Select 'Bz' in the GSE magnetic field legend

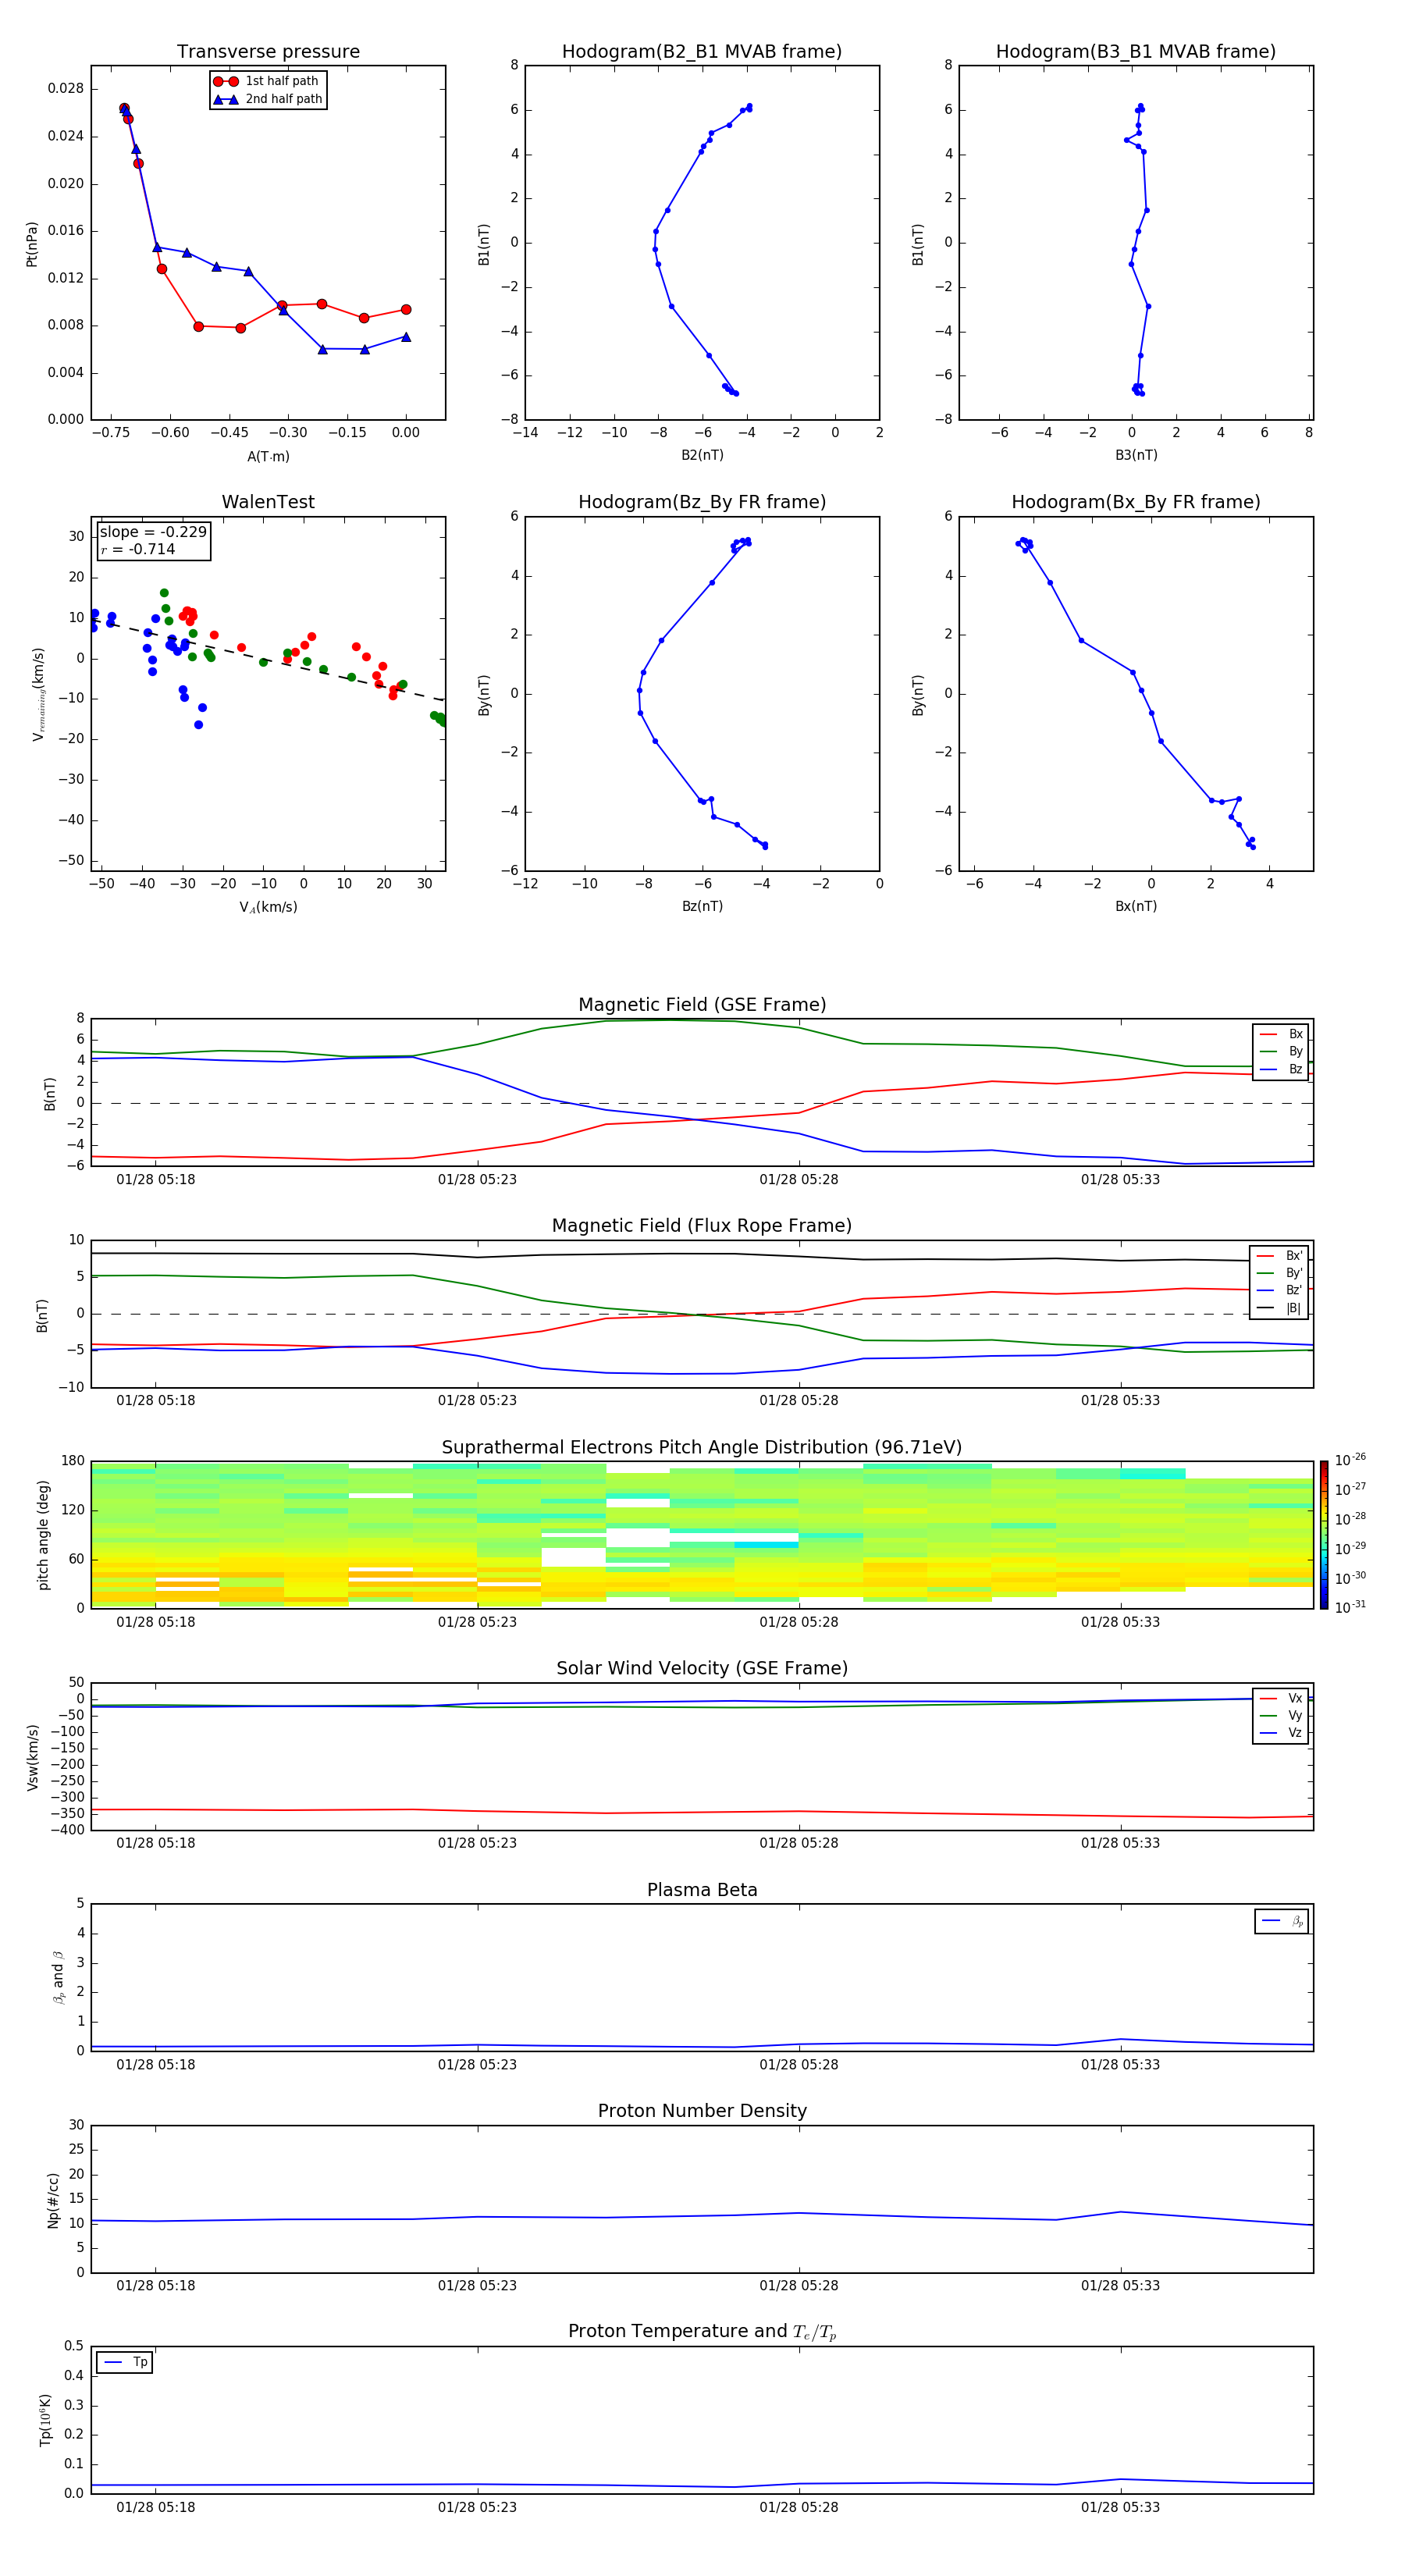(1281, 1070)
